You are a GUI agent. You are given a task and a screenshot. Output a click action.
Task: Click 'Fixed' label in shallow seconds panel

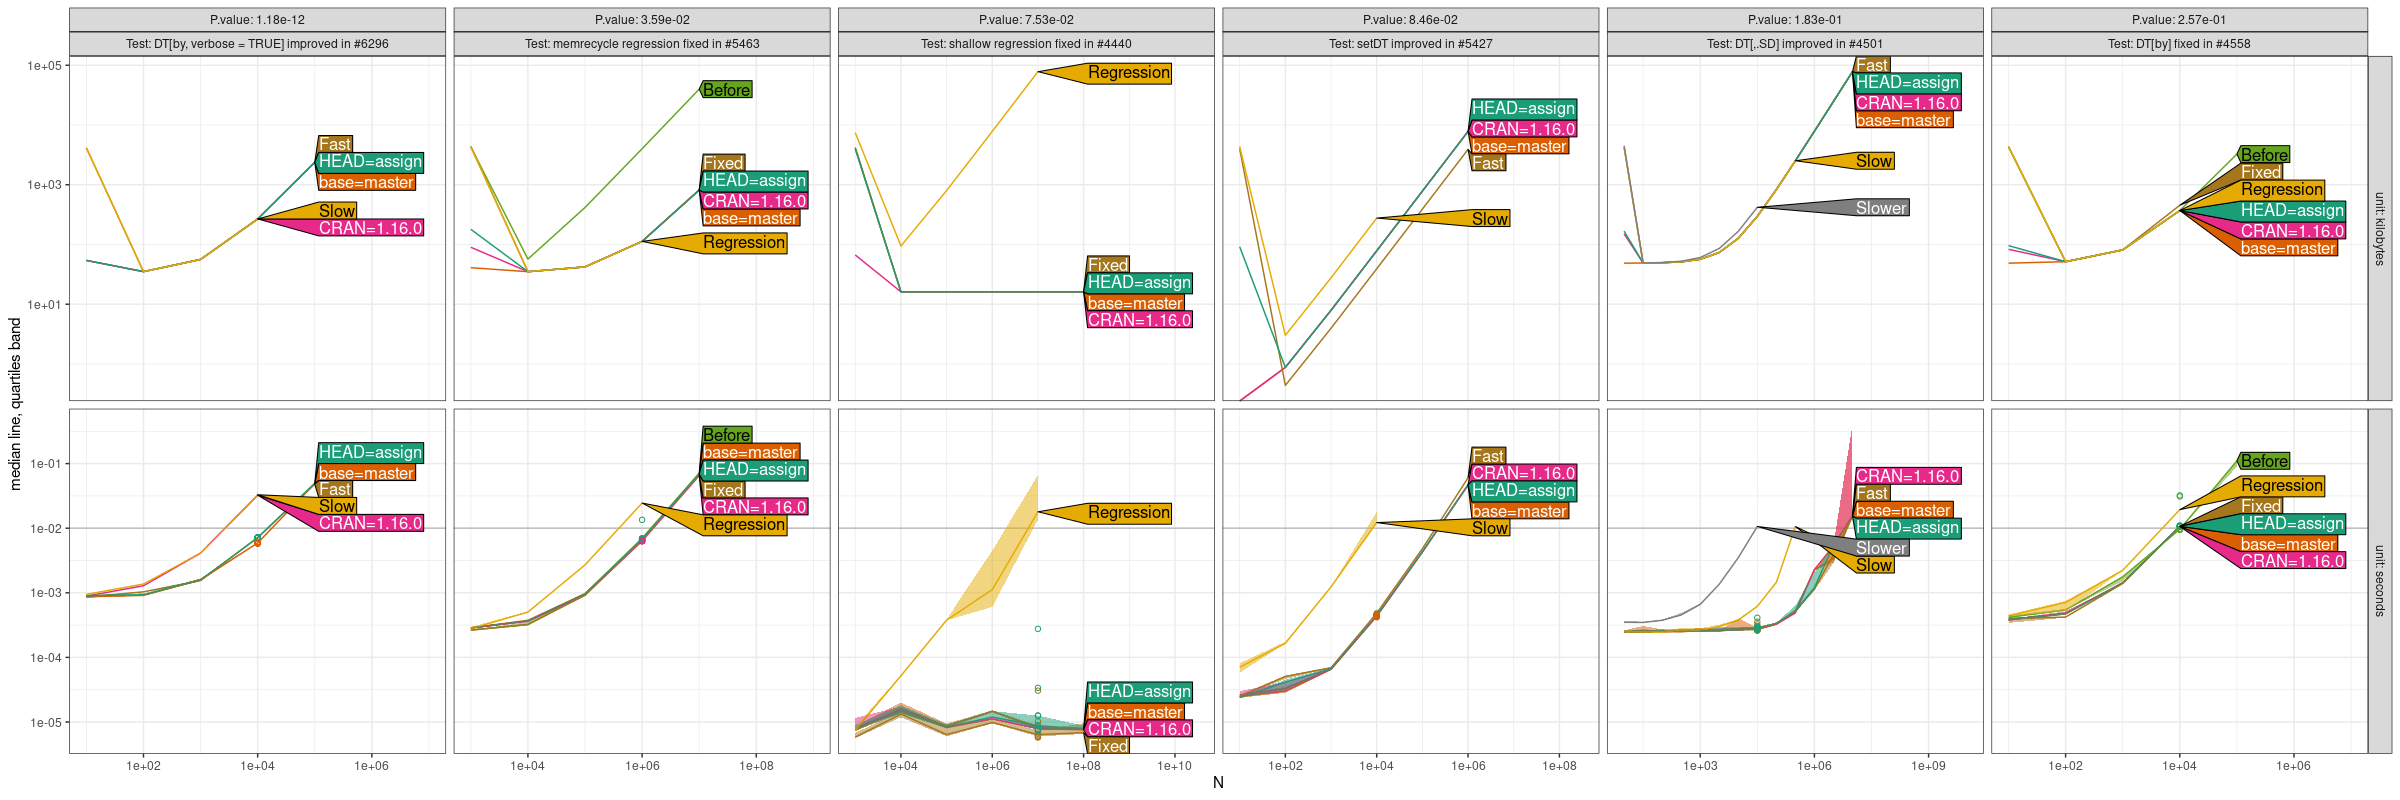1108,746
